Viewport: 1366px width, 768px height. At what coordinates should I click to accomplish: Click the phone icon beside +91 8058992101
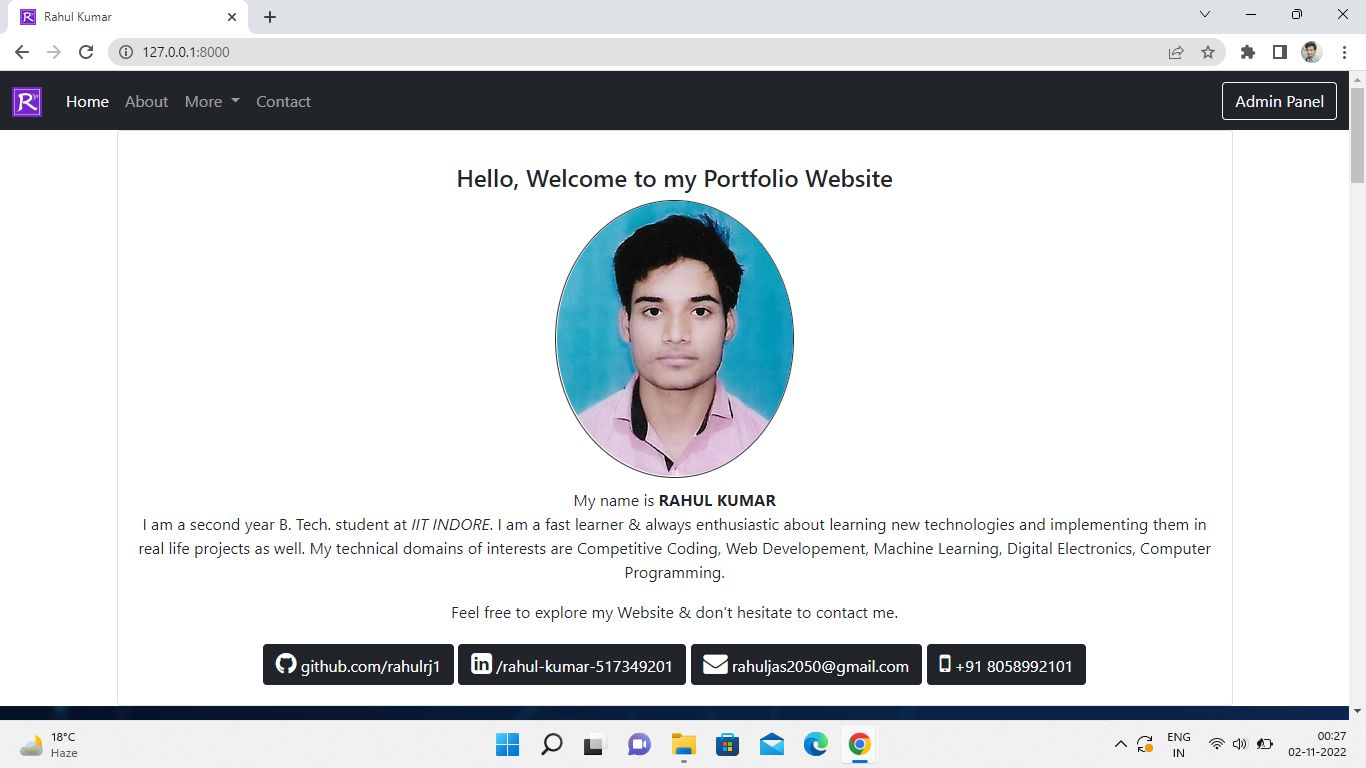click(943, 664)
